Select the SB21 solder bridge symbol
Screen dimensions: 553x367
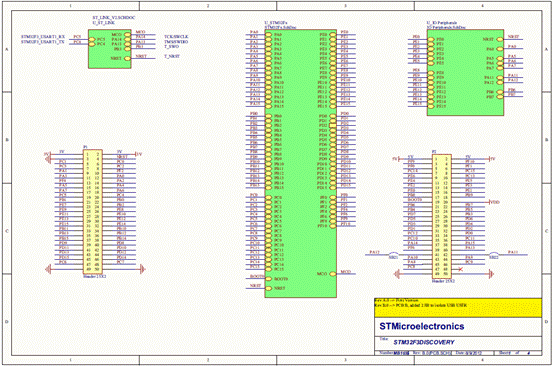click(x=394, y=255)
